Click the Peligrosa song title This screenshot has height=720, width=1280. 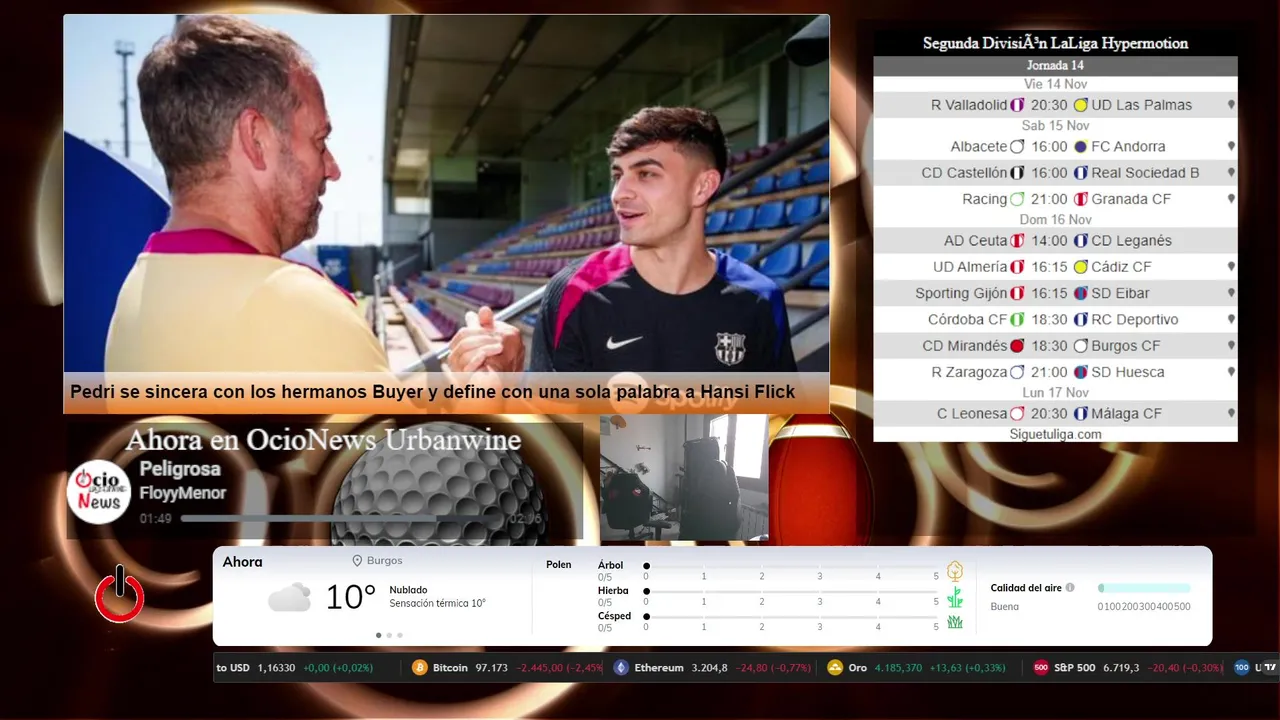click(180, 469)
